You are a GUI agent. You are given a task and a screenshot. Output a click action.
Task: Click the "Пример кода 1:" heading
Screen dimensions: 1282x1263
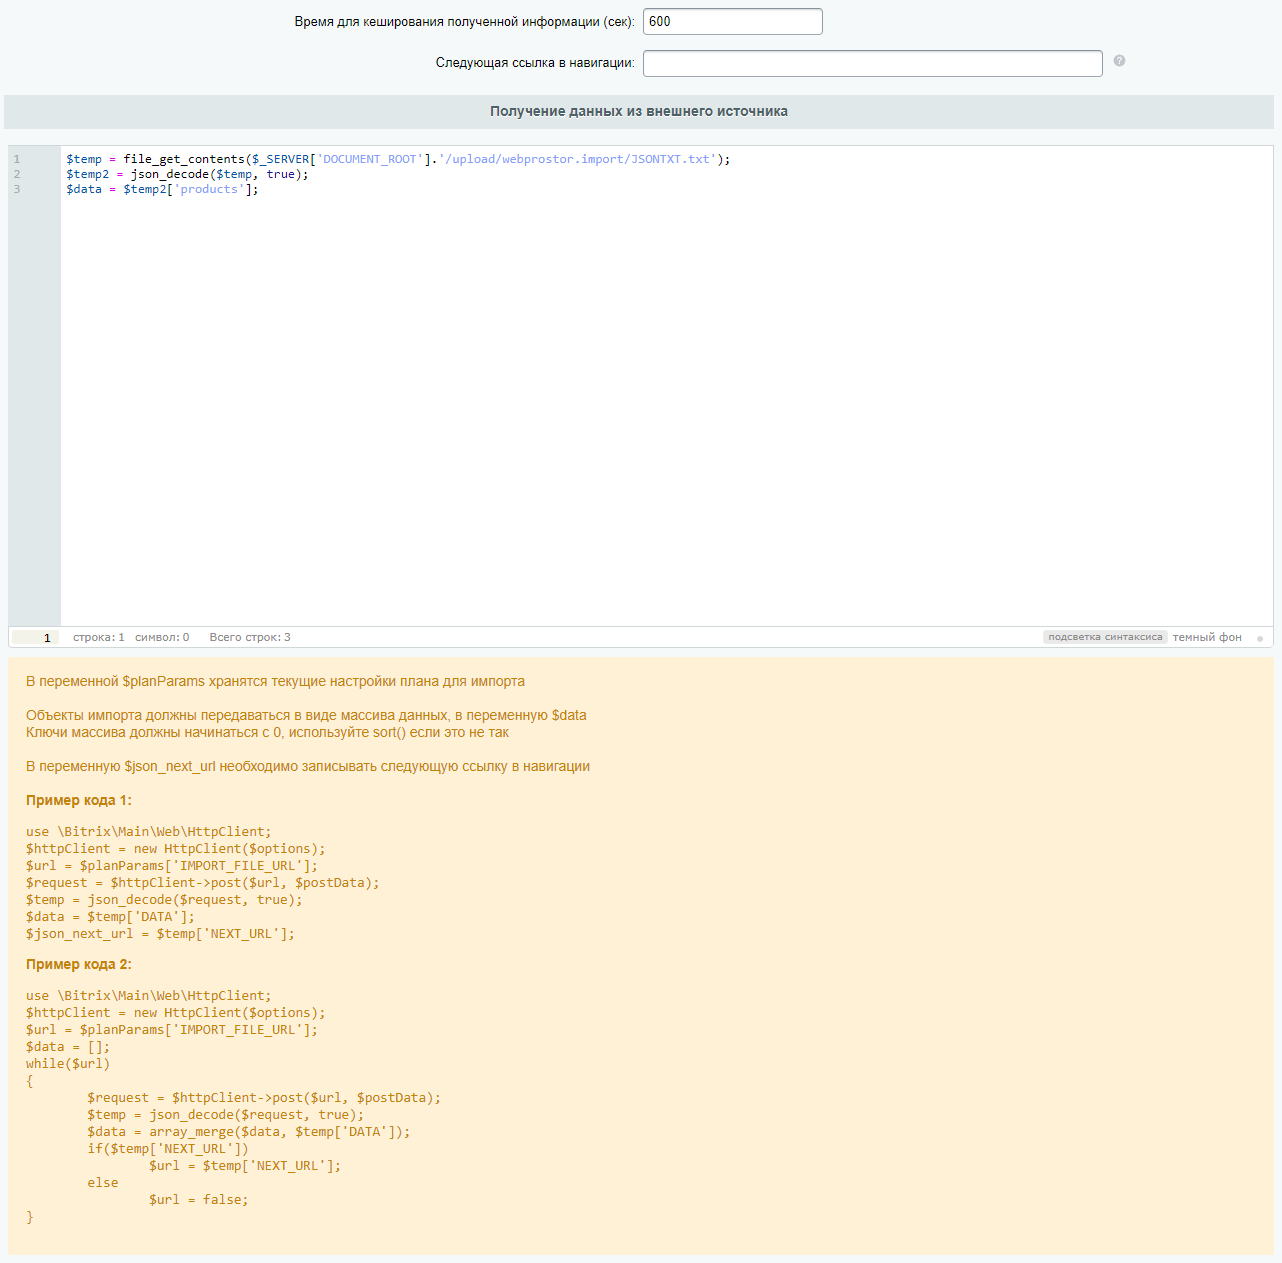coord(79,800)
